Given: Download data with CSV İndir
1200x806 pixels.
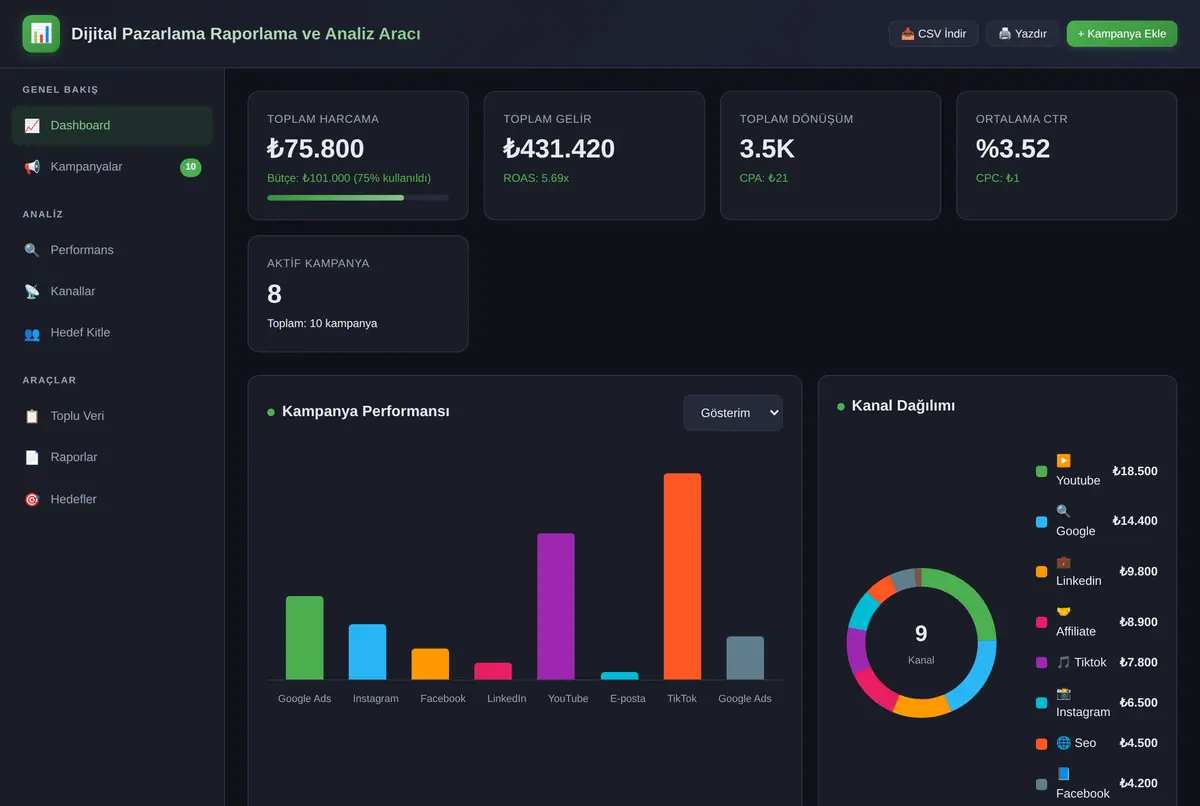Looking at the screenshot, I should pyautogui.click(x=933, y=34).
